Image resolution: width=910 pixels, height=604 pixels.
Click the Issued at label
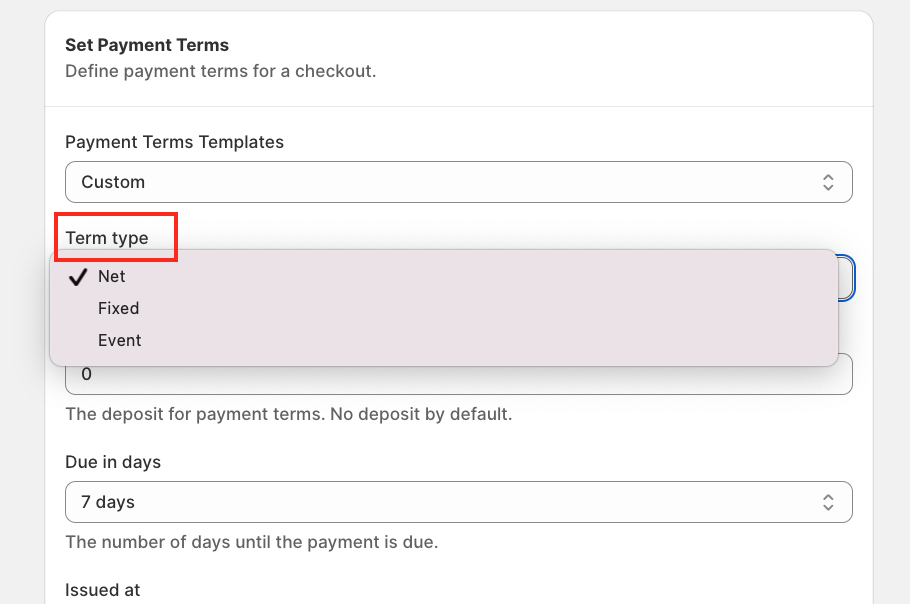pyautogui.click(x=103, y=590)
